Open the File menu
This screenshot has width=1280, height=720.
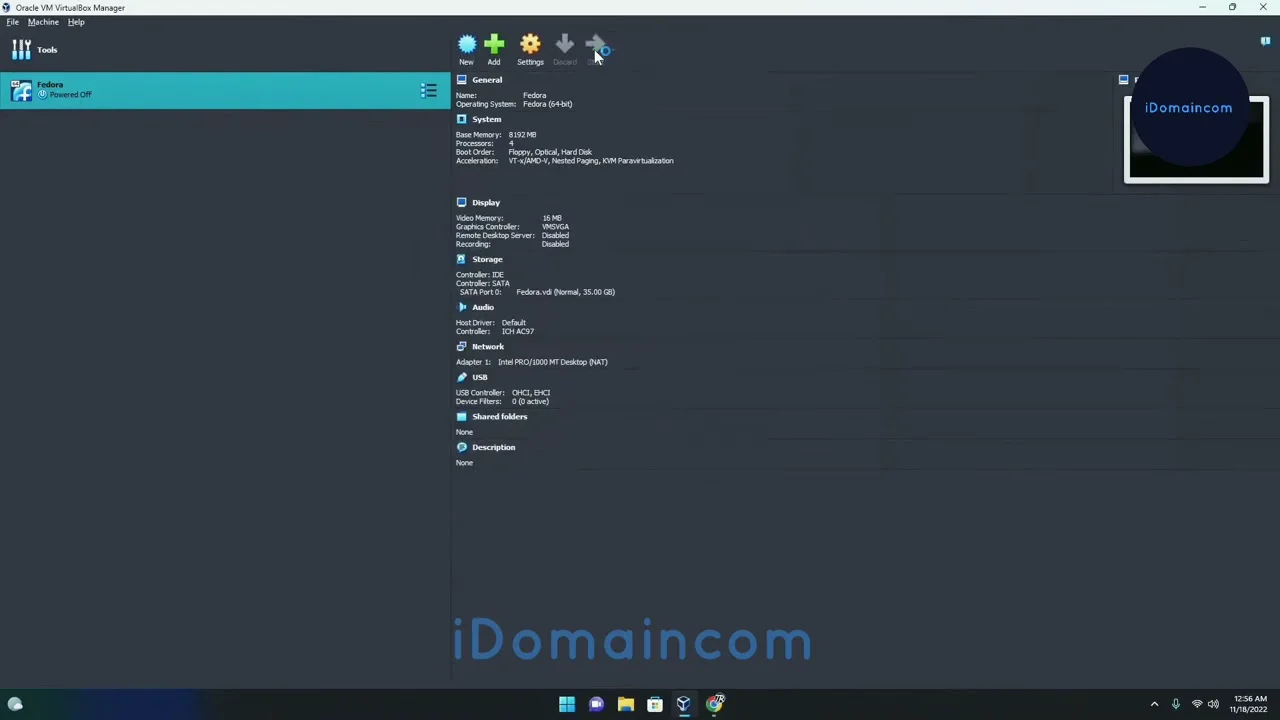coord(13,22)
